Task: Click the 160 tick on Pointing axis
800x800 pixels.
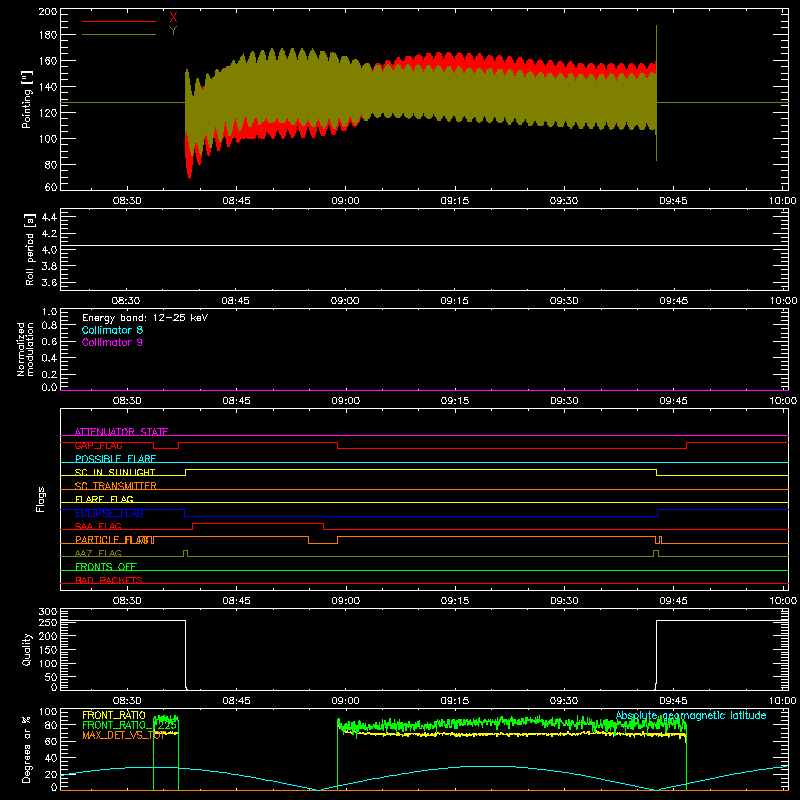Action: pos(47,61)
